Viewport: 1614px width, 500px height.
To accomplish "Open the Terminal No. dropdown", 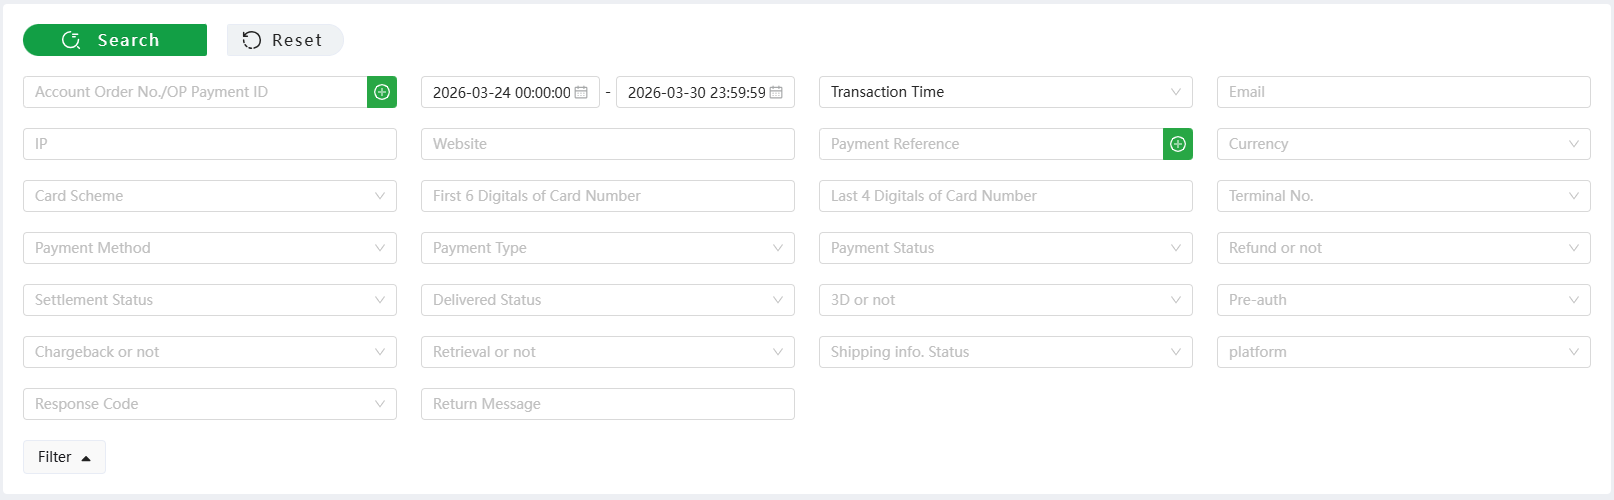I will [x=1404, y=196].
